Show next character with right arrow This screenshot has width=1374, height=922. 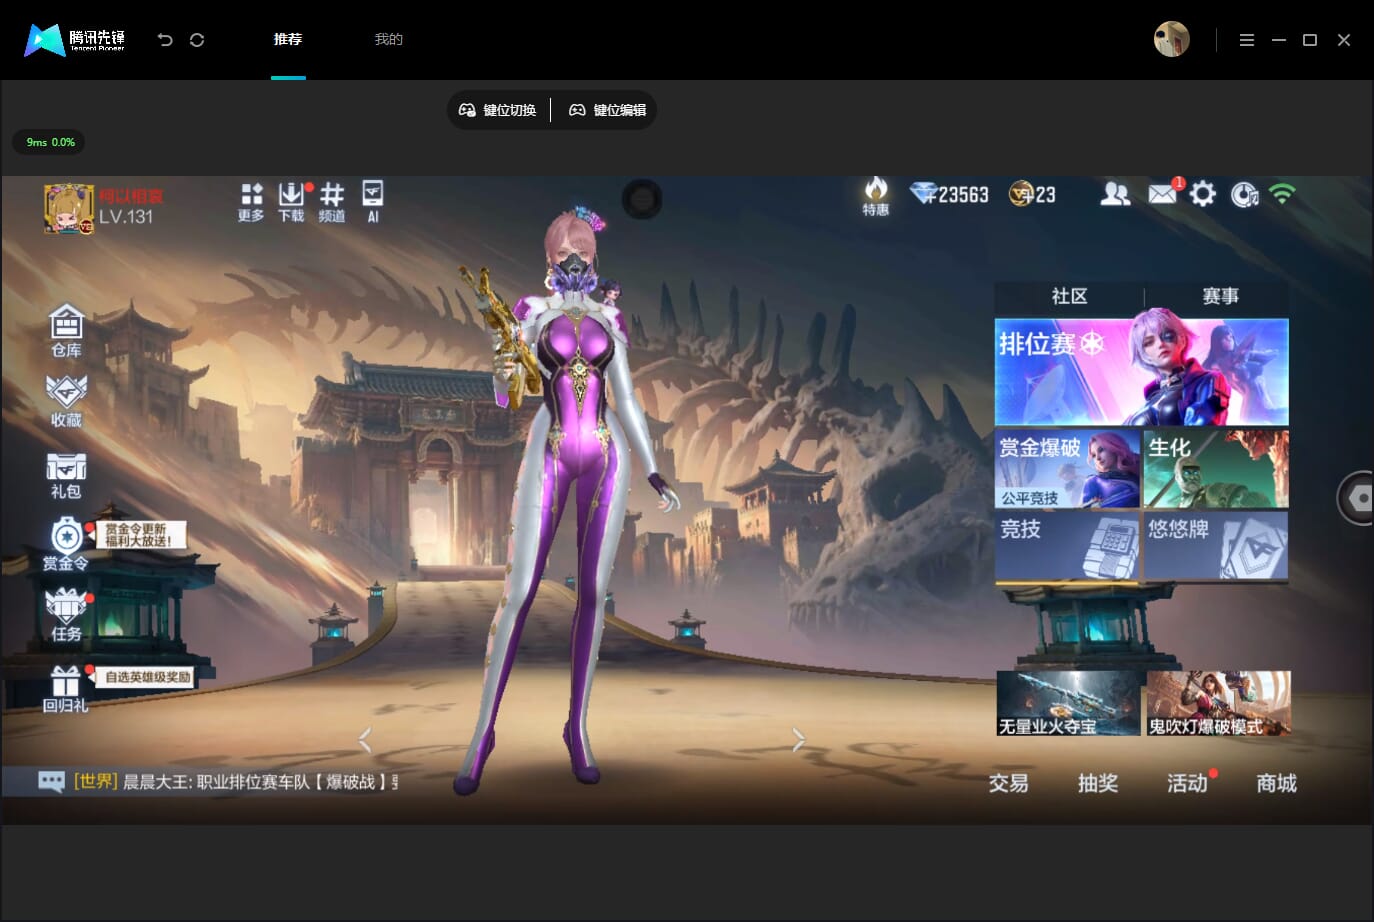coord(798,740)
